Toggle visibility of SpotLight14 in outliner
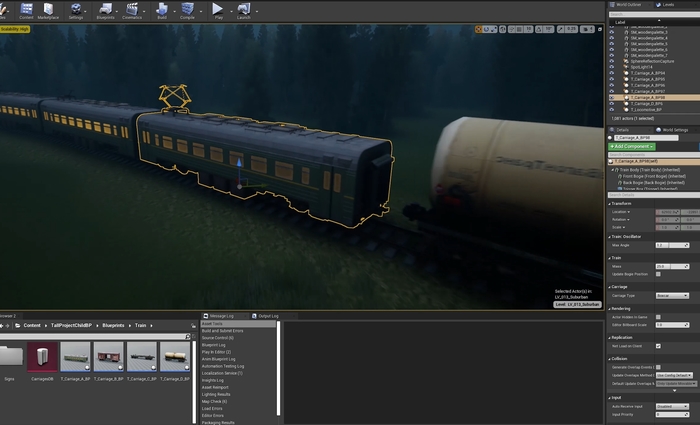 tap(612, 67)
